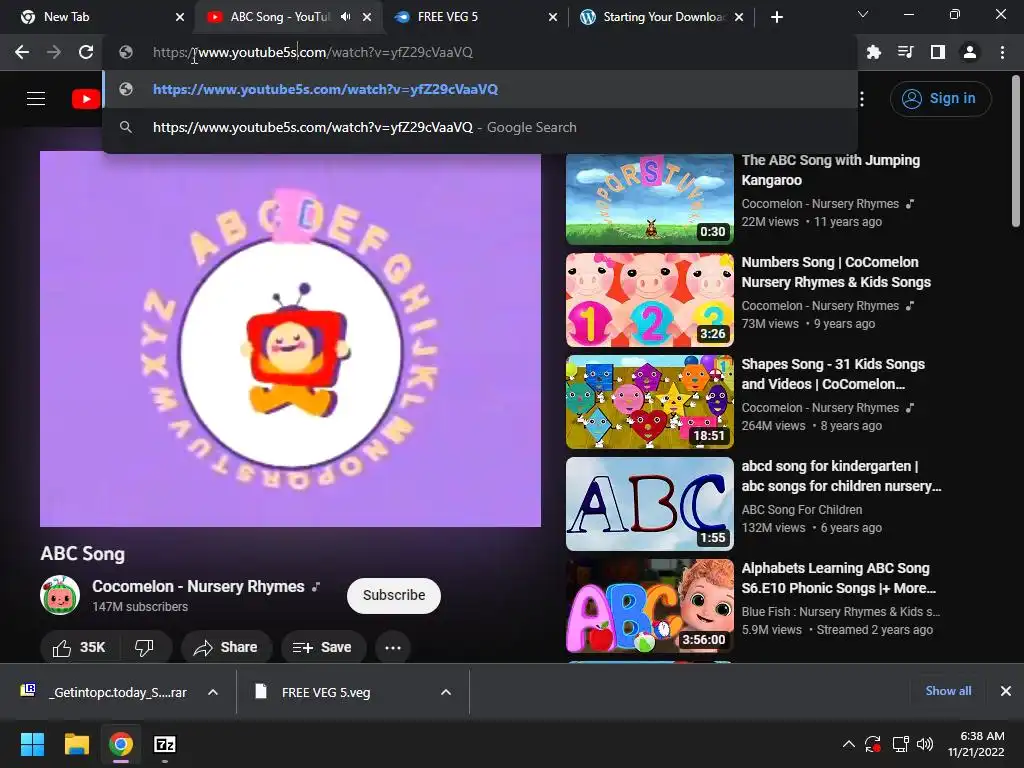This screenshot has width=1024, height=768.
Task: Open Cocomelon - Nursery Rhymes channel name
Action: [x=198, y=586]
